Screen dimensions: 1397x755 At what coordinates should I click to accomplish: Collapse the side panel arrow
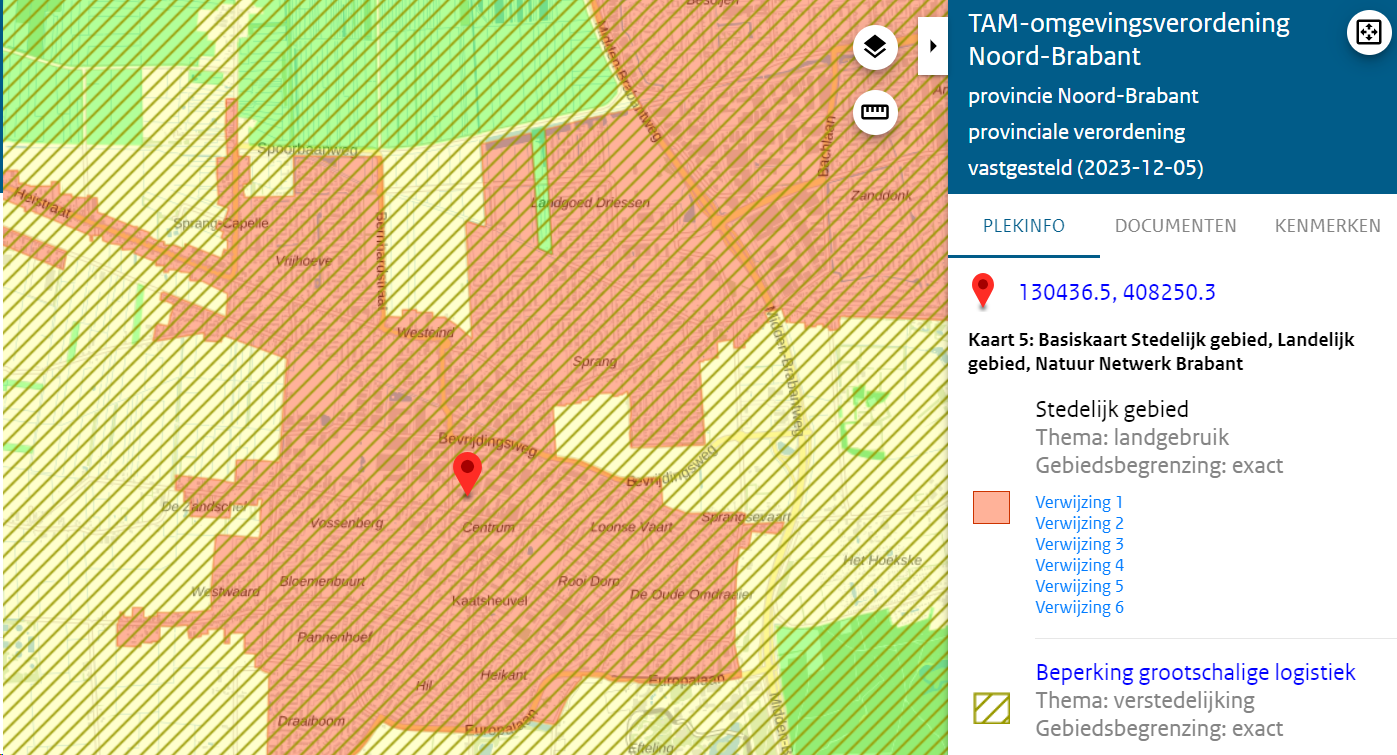(933, 46)
